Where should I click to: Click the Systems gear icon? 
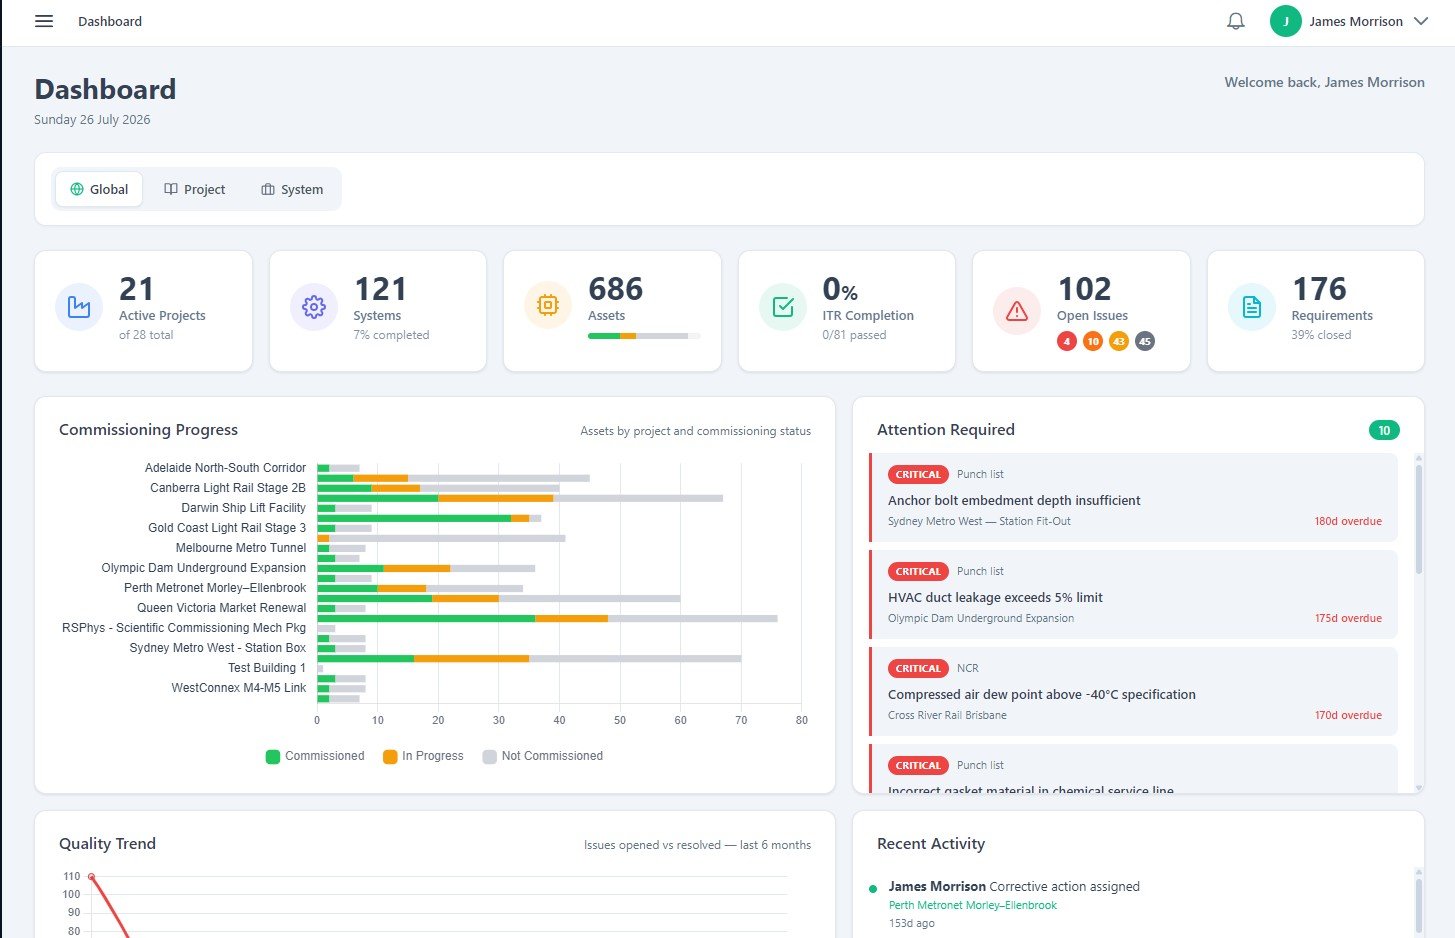pos(314,307)
